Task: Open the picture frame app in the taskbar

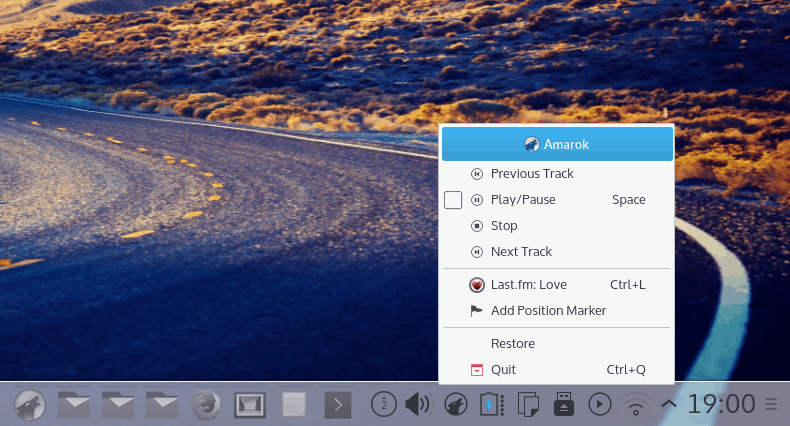Action: tap(250, 405)
